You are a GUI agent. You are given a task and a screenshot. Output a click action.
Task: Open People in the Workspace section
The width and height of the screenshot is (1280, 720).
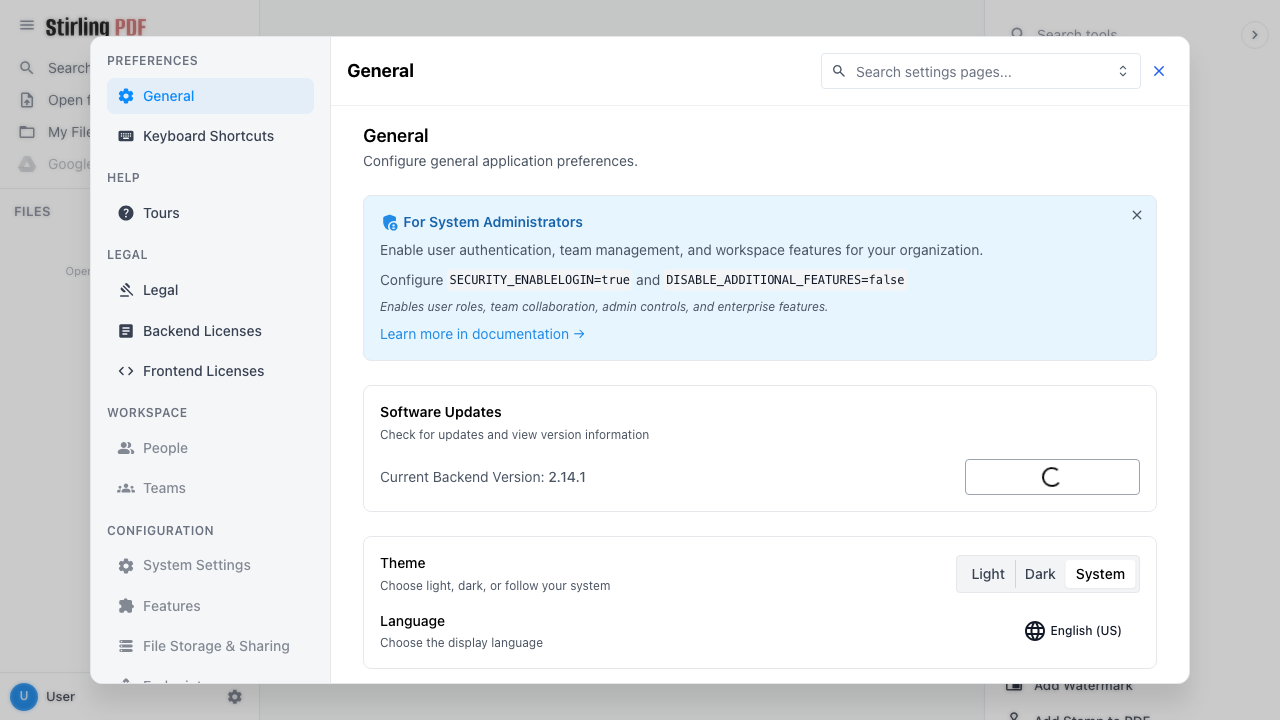(211, 448)
